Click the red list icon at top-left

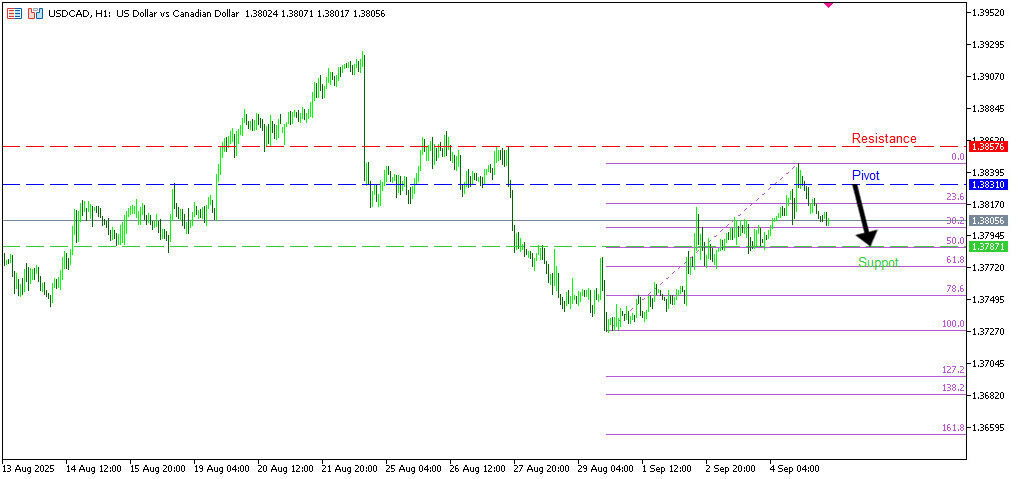click(14, 13)
